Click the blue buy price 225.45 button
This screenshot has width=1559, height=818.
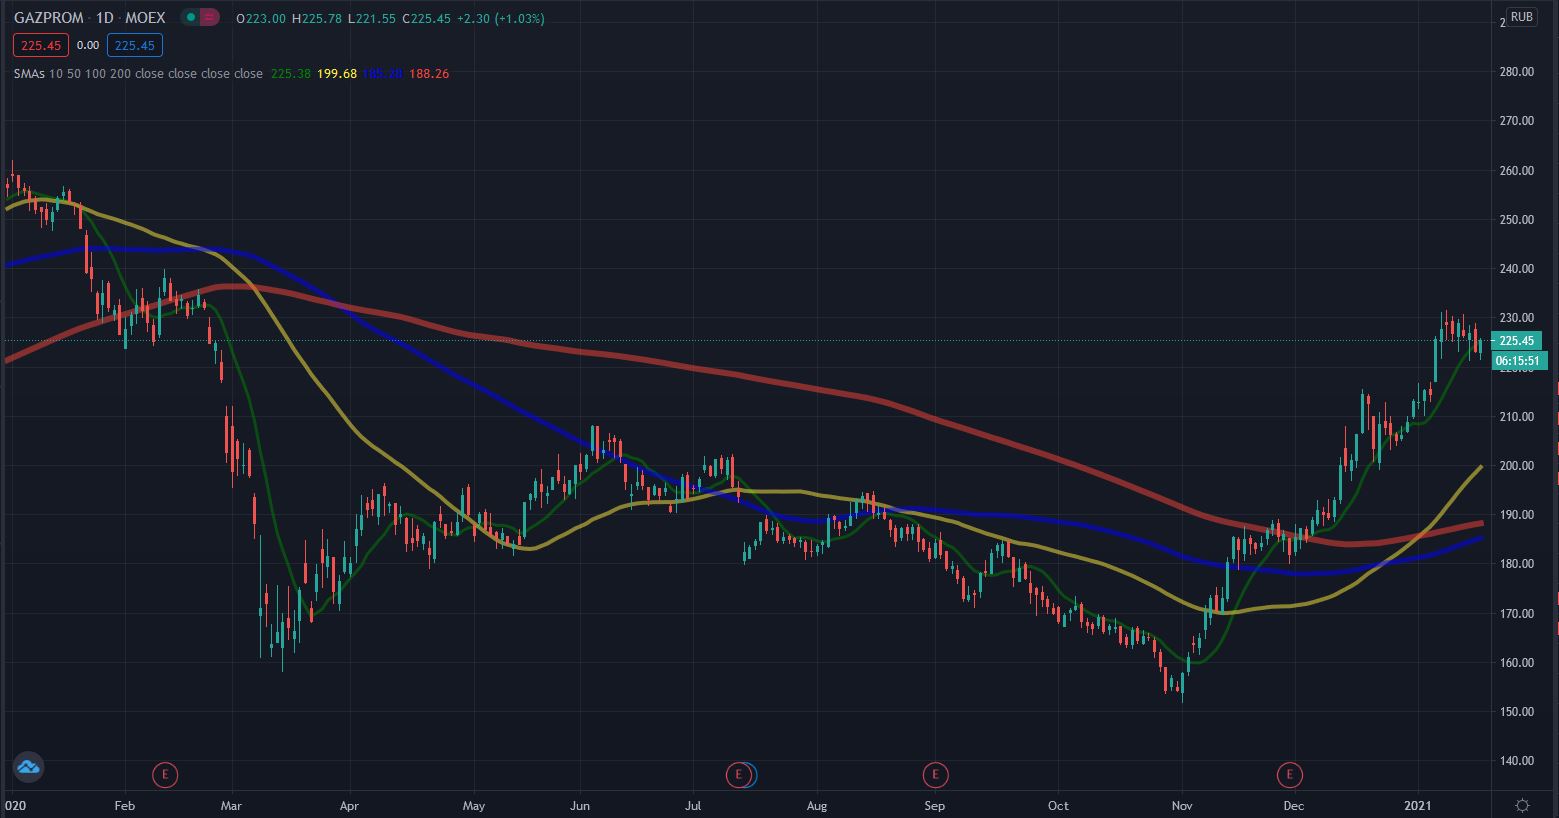tap(135, 45)
